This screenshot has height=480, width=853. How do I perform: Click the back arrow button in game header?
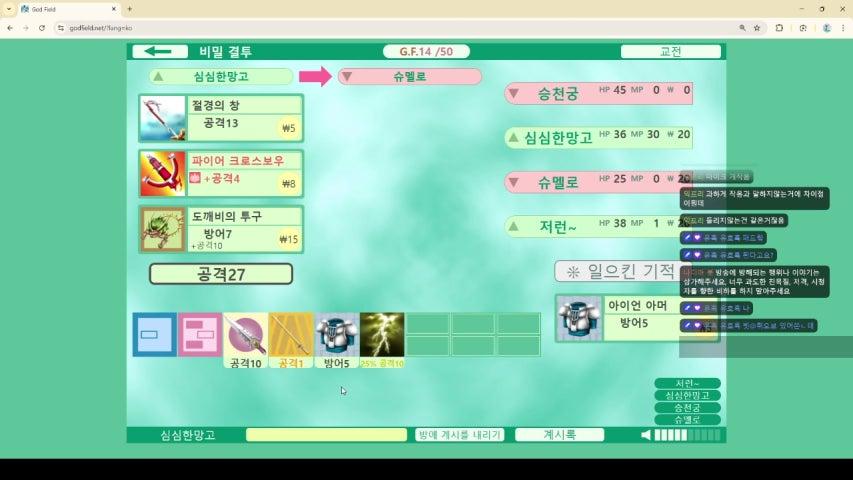tap(160, 51)
